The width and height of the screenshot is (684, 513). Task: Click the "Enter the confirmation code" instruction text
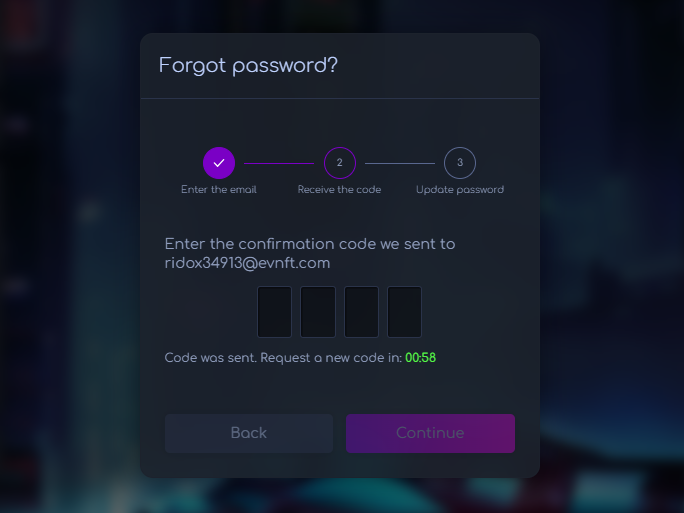tap(310, 244)
